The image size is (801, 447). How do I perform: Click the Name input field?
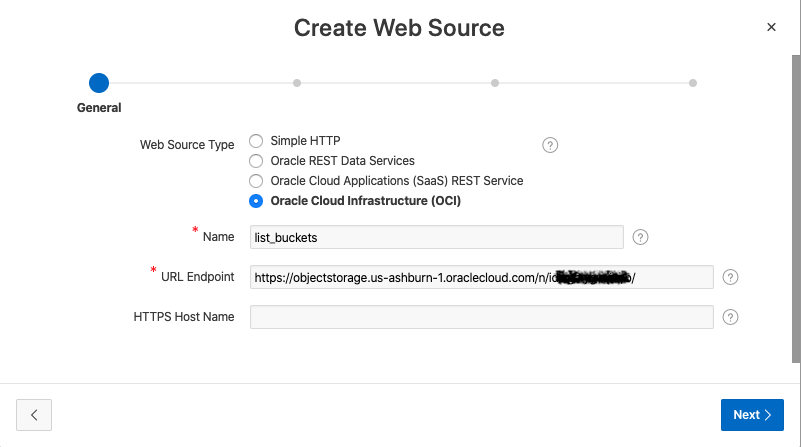tap(437, 237)
